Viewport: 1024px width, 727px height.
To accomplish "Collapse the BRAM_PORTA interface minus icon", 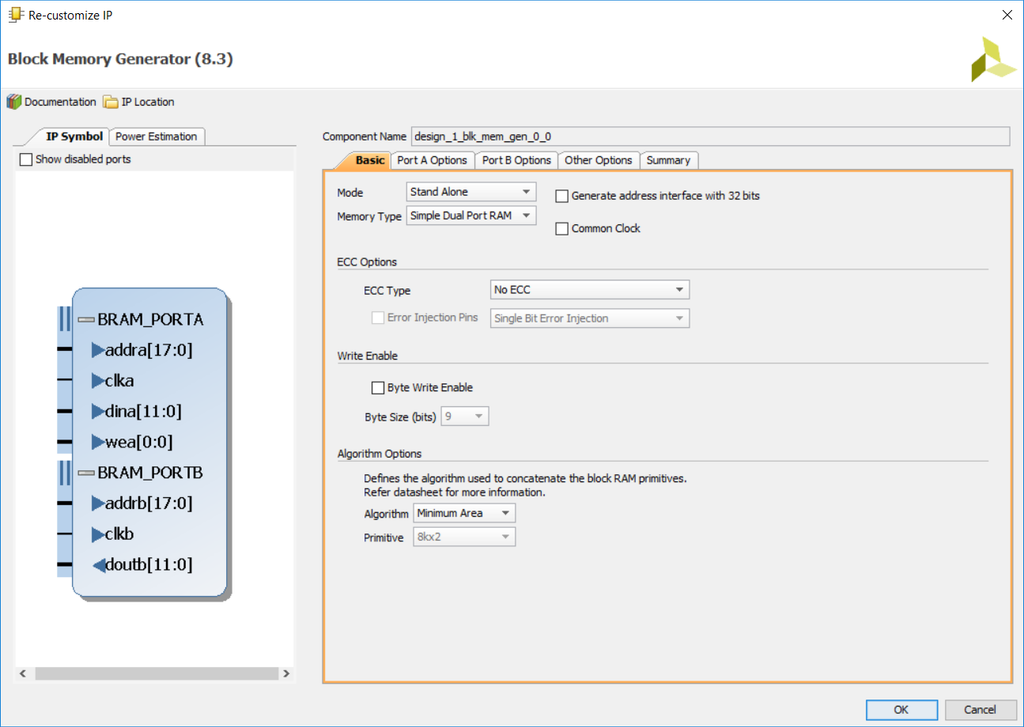I will (86, 319).
